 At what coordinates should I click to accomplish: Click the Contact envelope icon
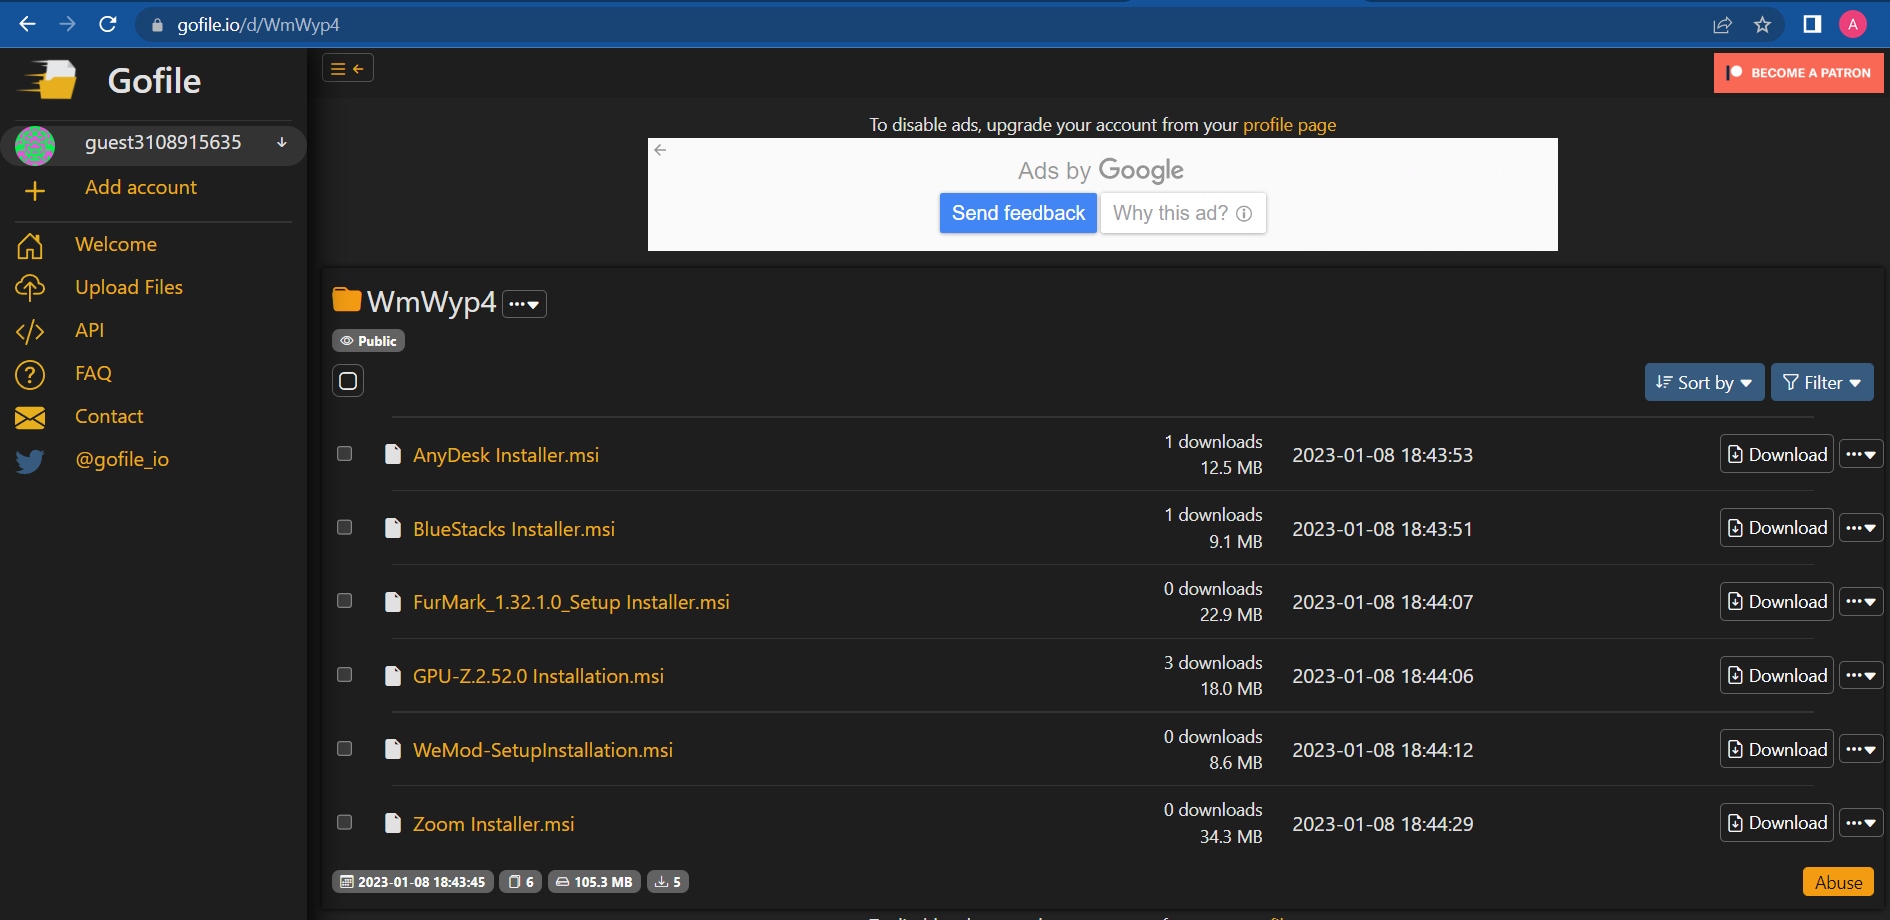click(x=30, y=417)
